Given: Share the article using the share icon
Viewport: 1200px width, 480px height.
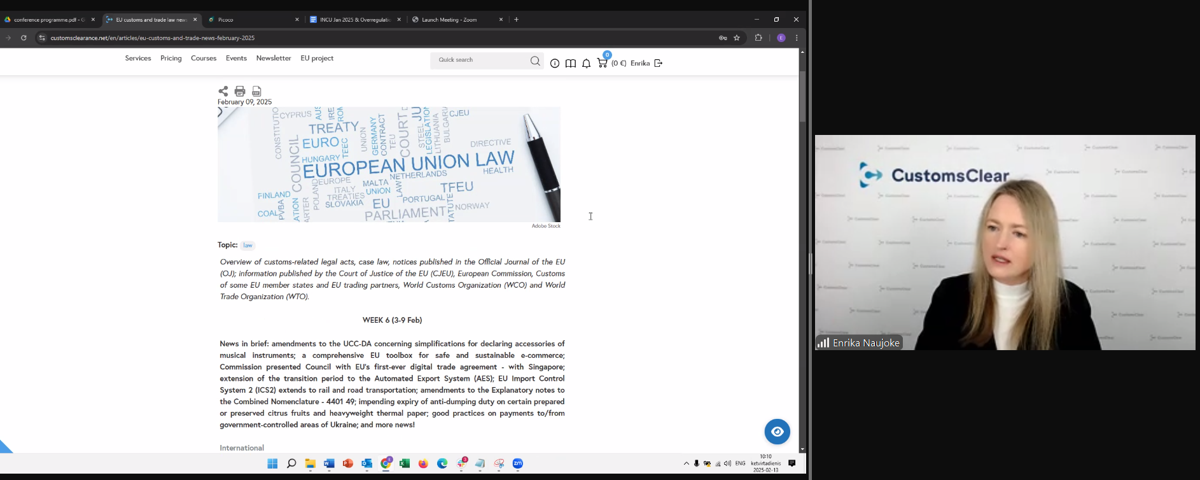Looking at the screenshot, I should click(x=223, y=91).
